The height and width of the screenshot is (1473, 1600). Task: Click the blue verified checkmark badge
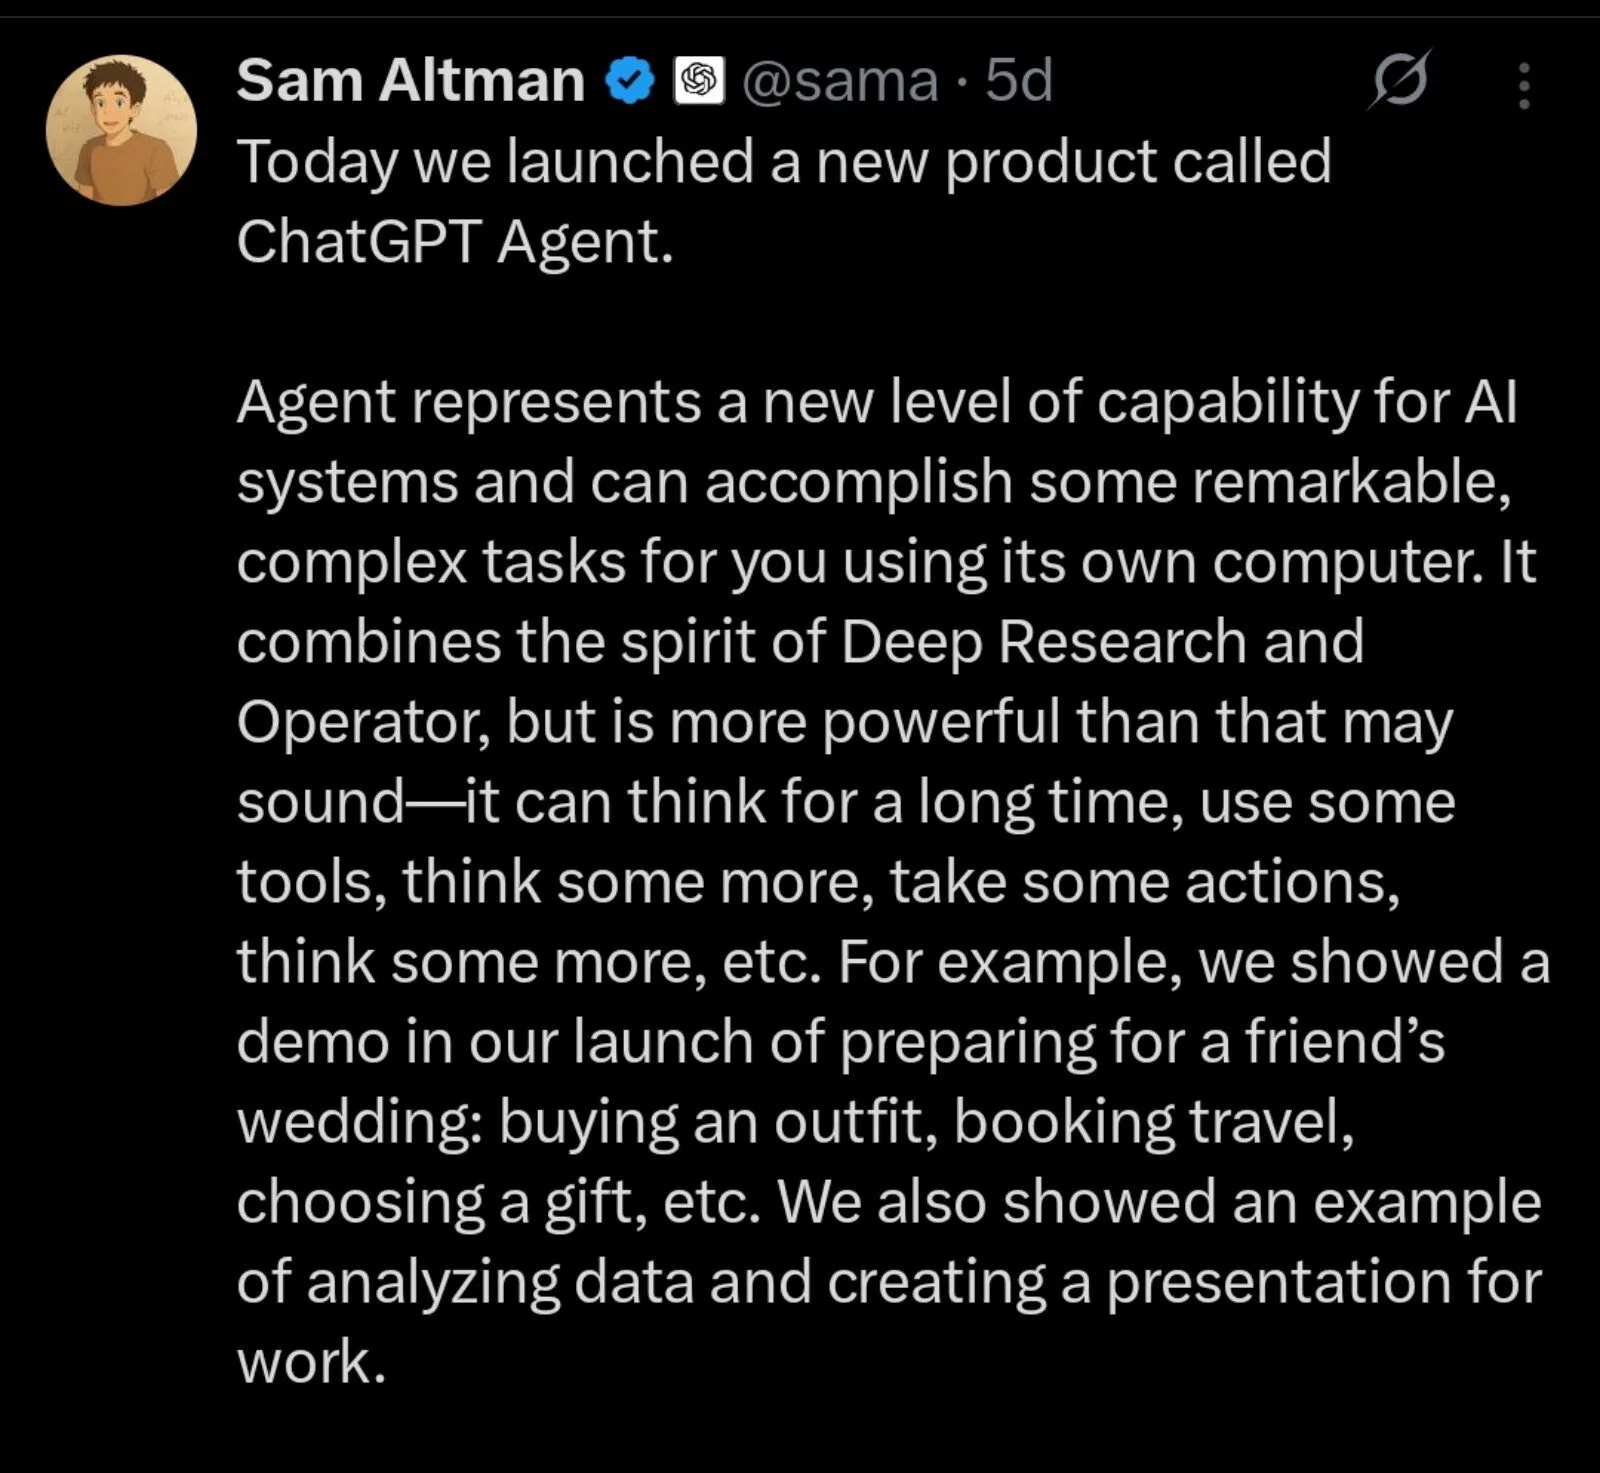(x=630, y=81)
